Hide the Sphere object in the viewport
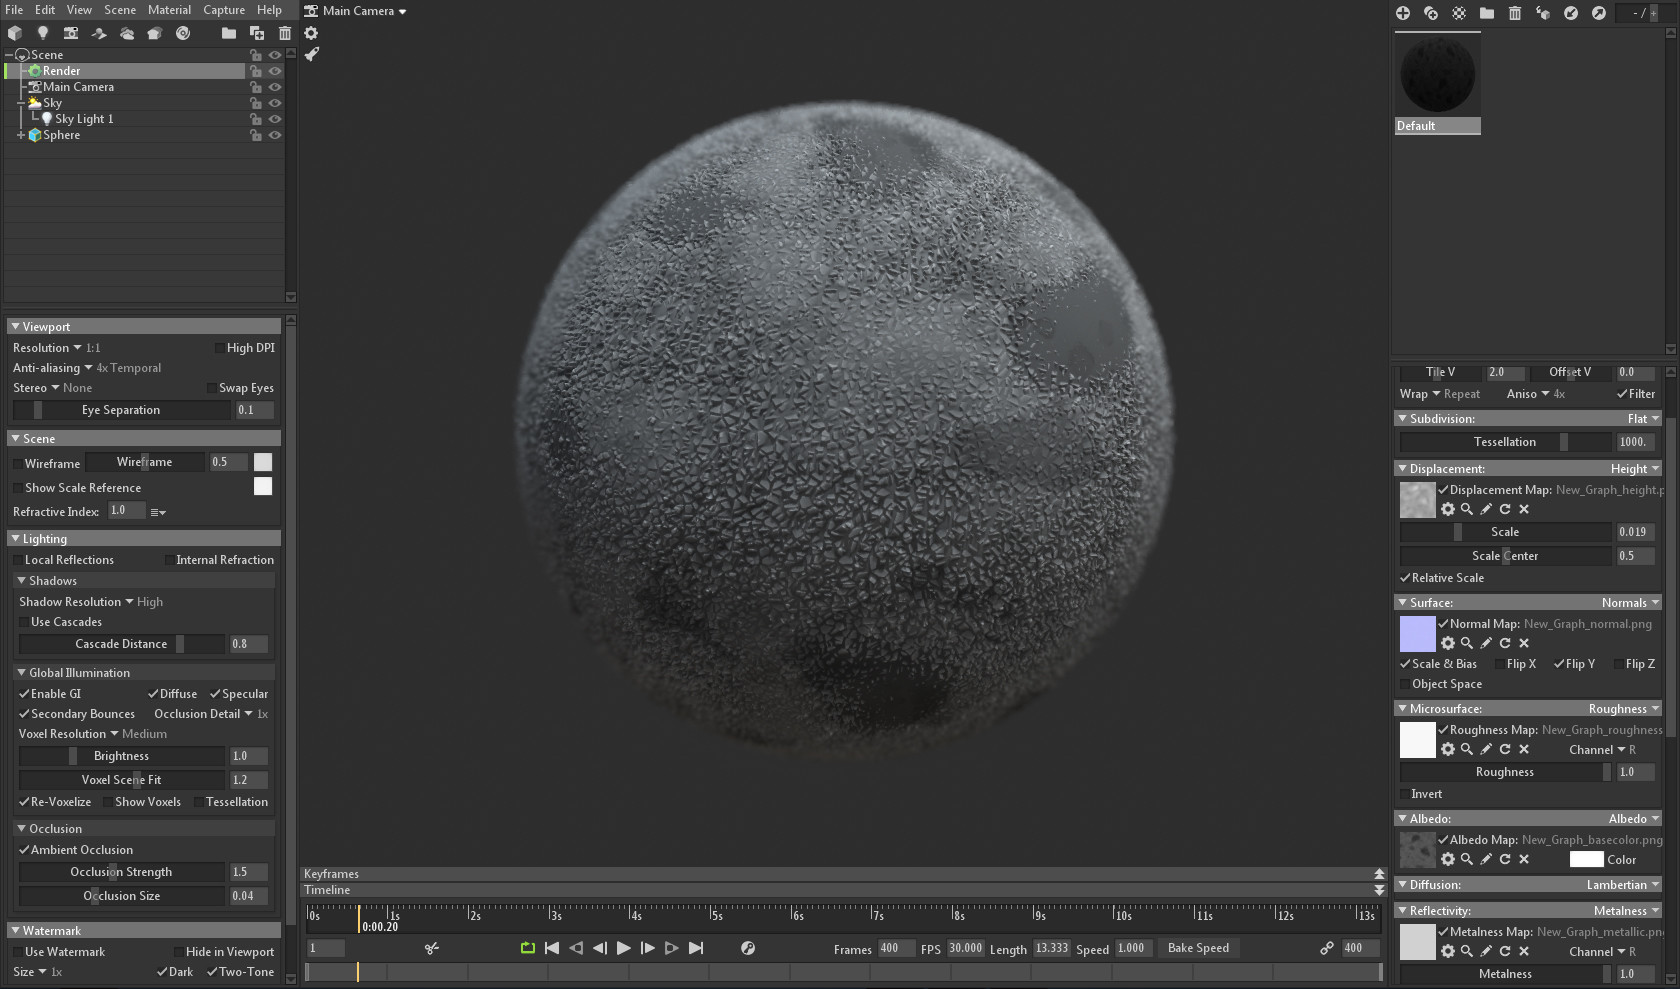1680x989 pixels. point(275,135)
